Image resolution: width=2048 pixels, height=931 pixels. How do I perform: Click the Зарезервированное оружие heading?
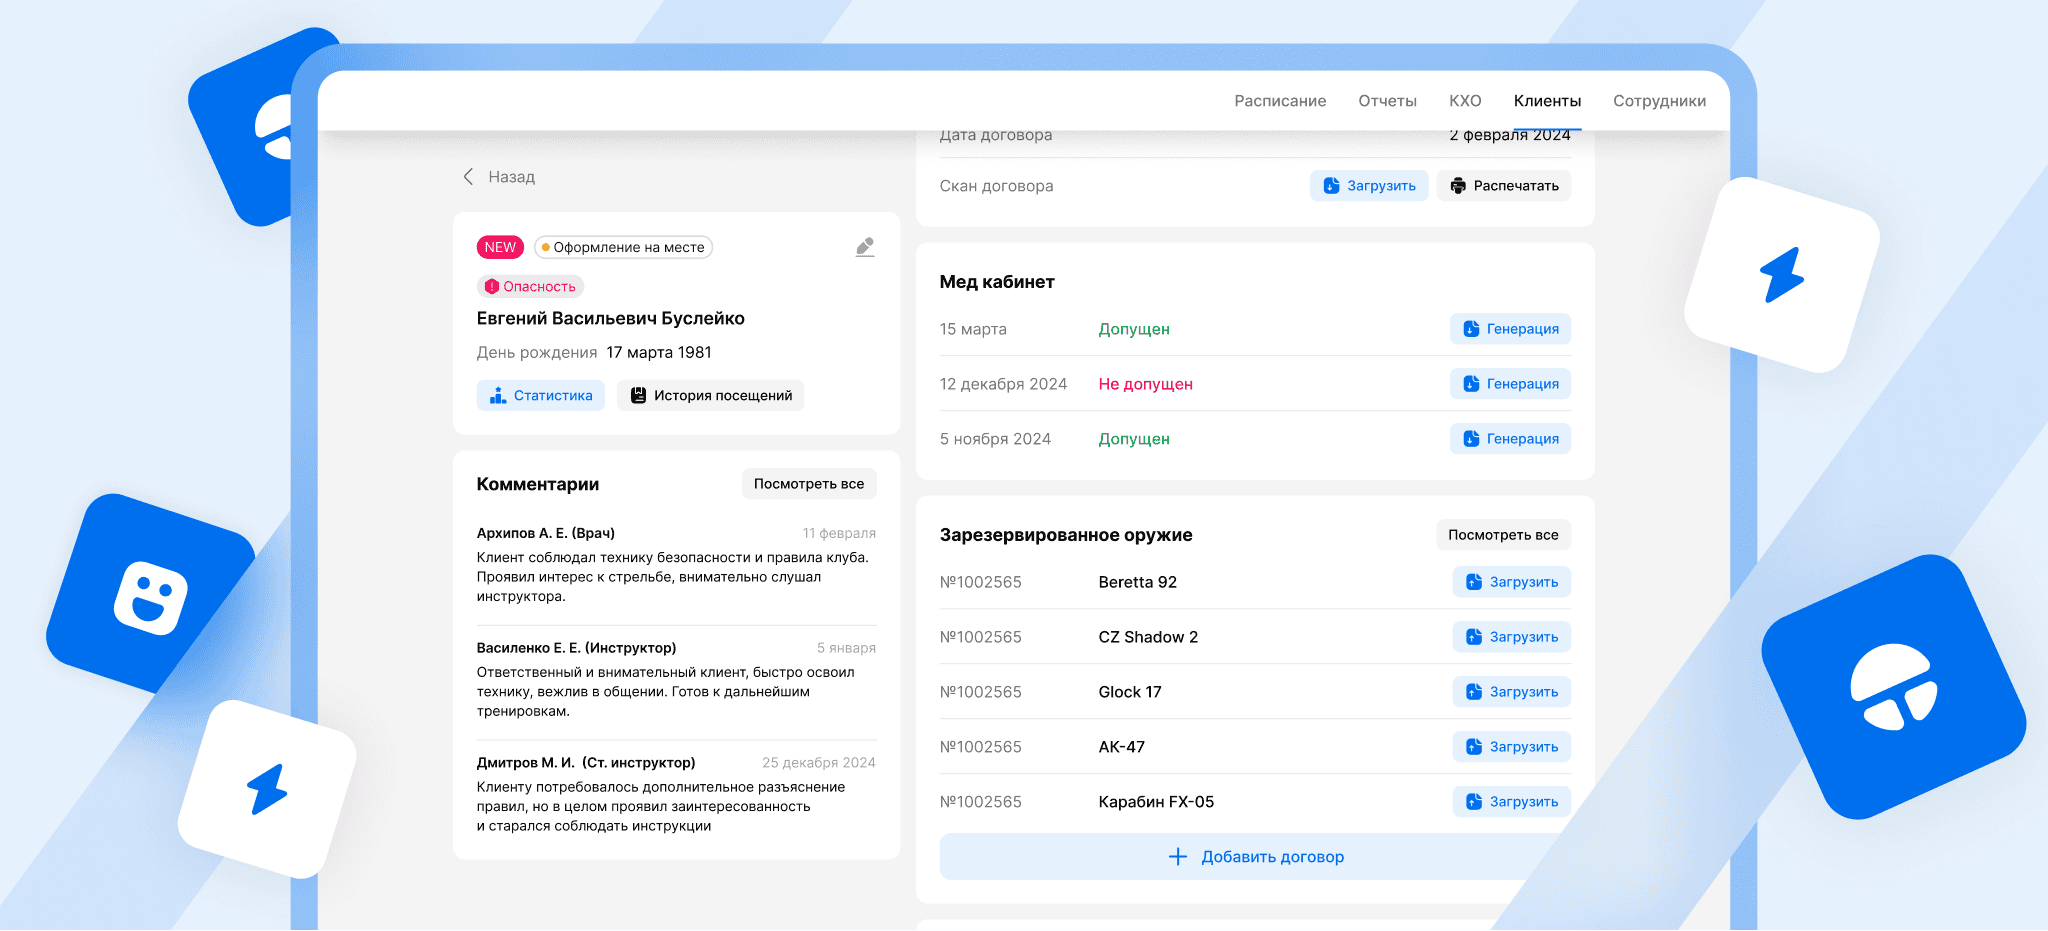point(1066,536)
